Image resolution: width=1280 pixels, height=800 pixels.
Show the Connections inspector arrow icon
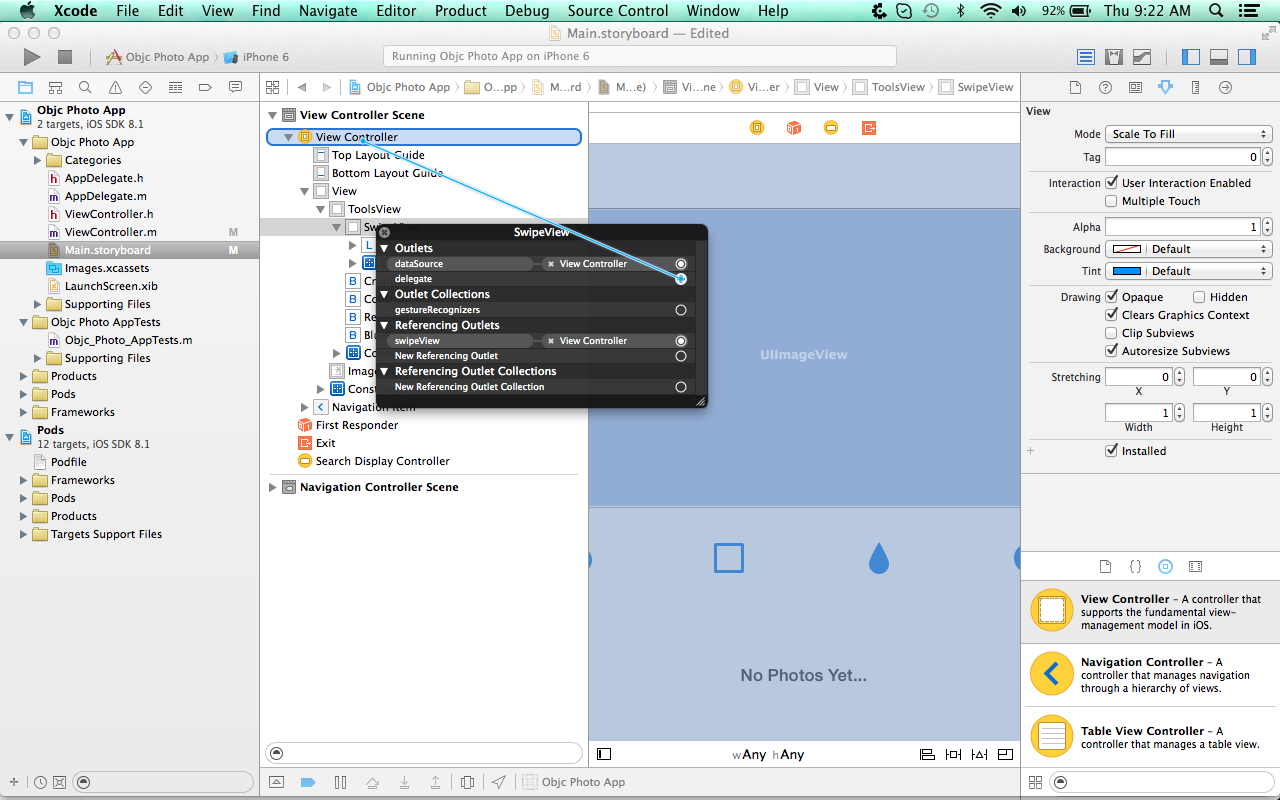click(x=1225, y=87)
